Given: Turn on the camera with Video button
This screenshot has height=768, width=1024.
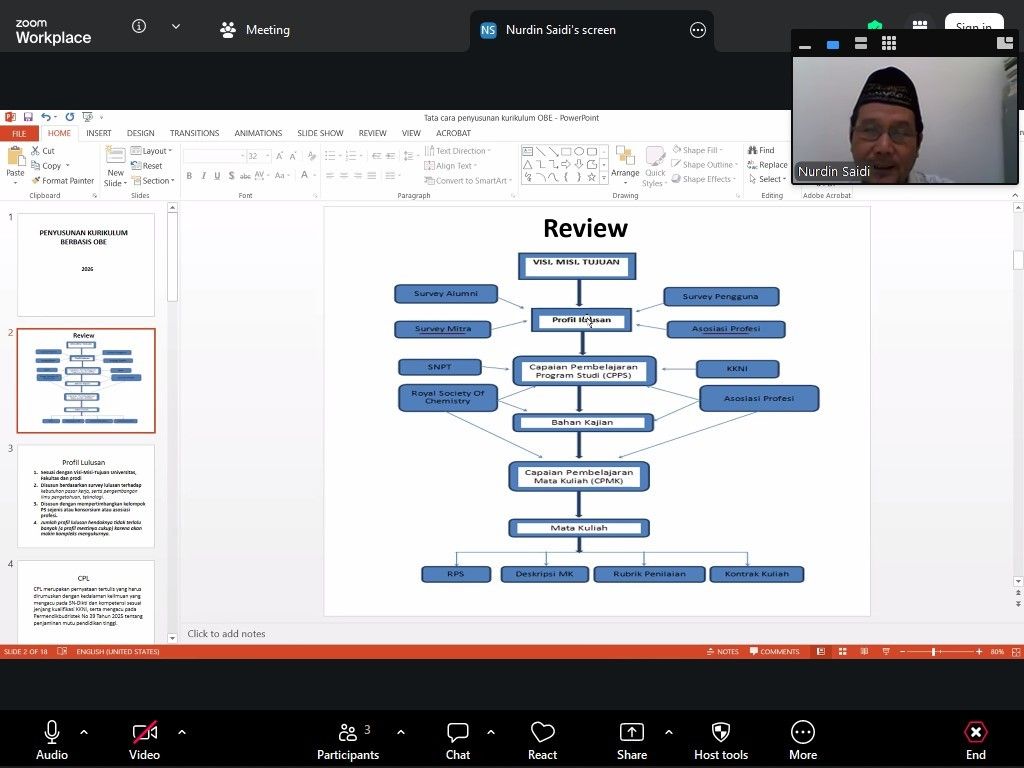Looking at the screenshot, I should tap(144, 733).
